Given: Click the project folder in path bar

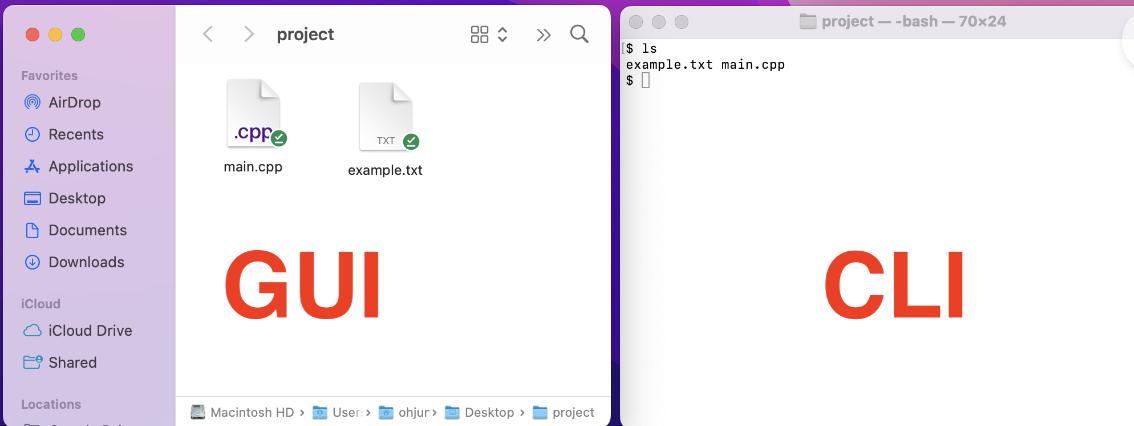Looking at the screenshot, I should point(564,412).
